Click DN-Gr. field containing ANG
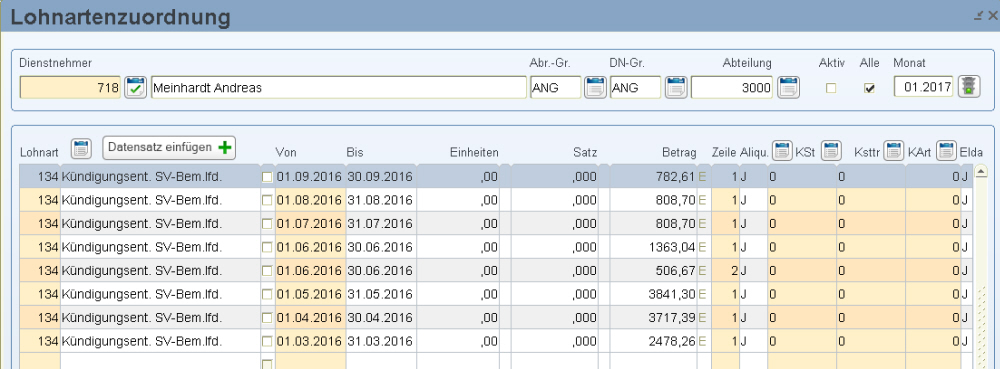 click(x=635, y=88)
